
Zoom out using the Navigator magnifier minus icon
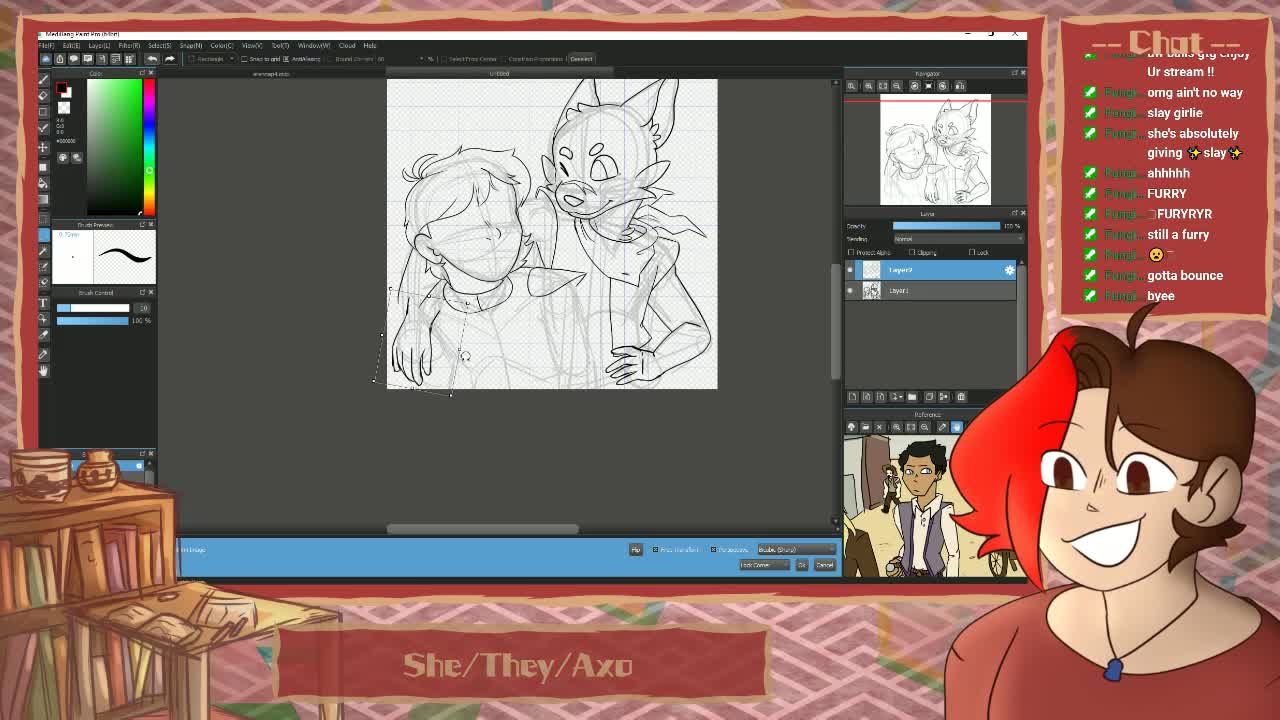click(x=896, y=86)
